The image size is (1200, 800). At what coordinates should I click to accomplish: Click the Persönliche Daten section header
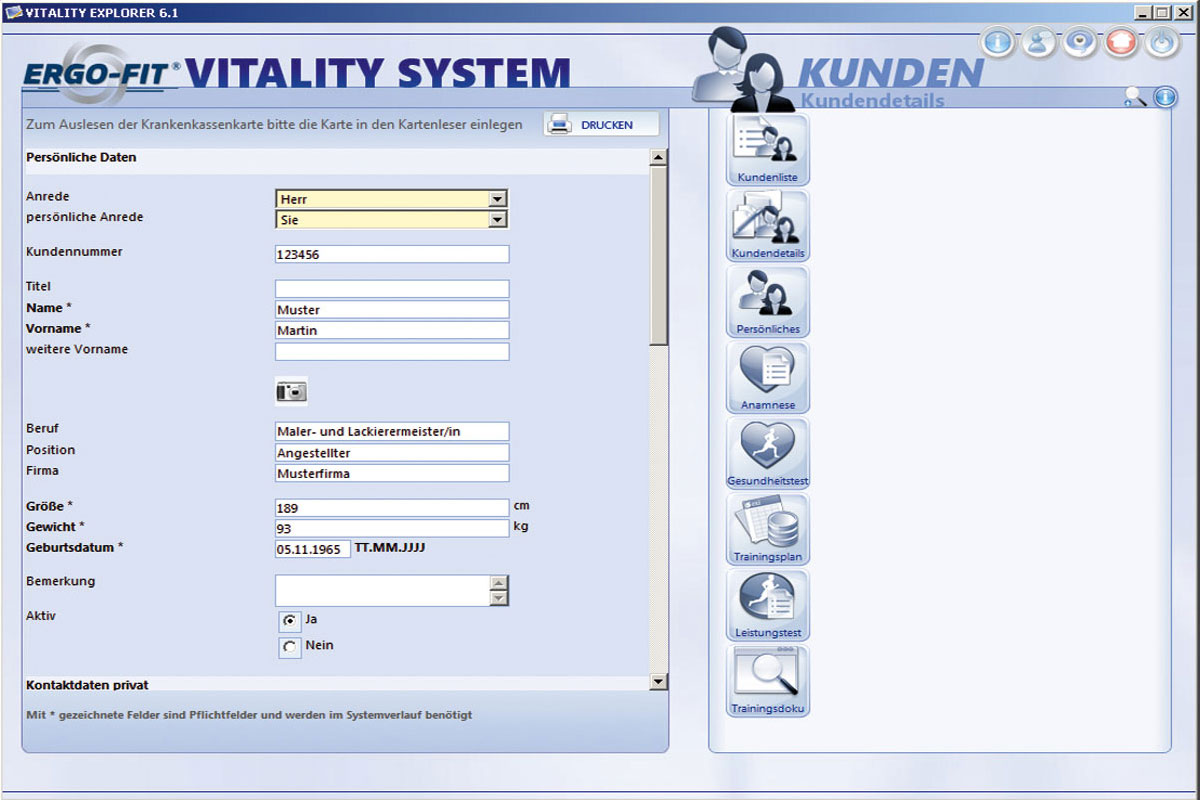(81, 158)
